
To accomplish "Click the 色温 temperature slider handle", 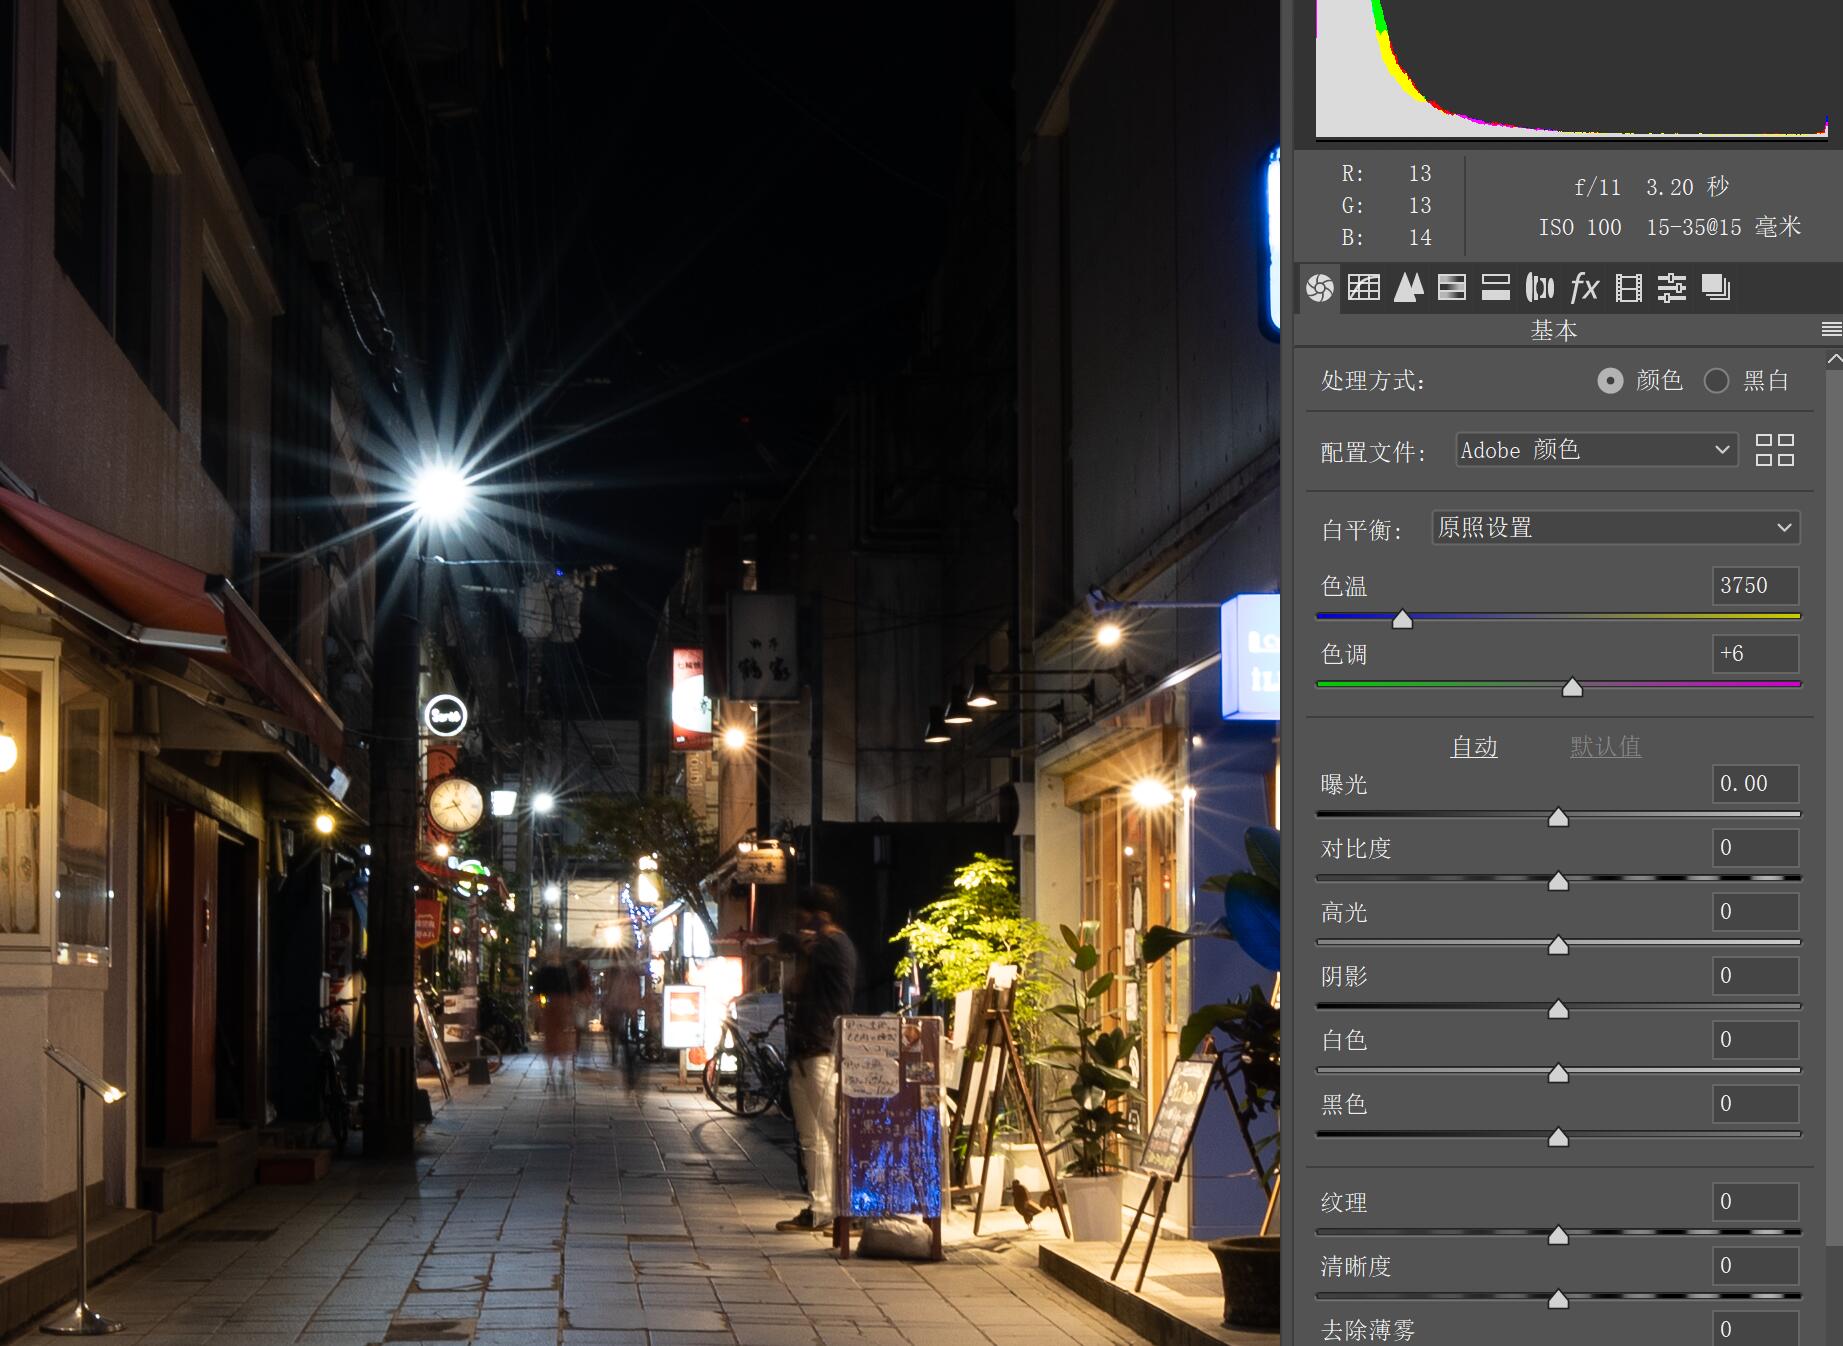I will click(x=1403, y=620).
